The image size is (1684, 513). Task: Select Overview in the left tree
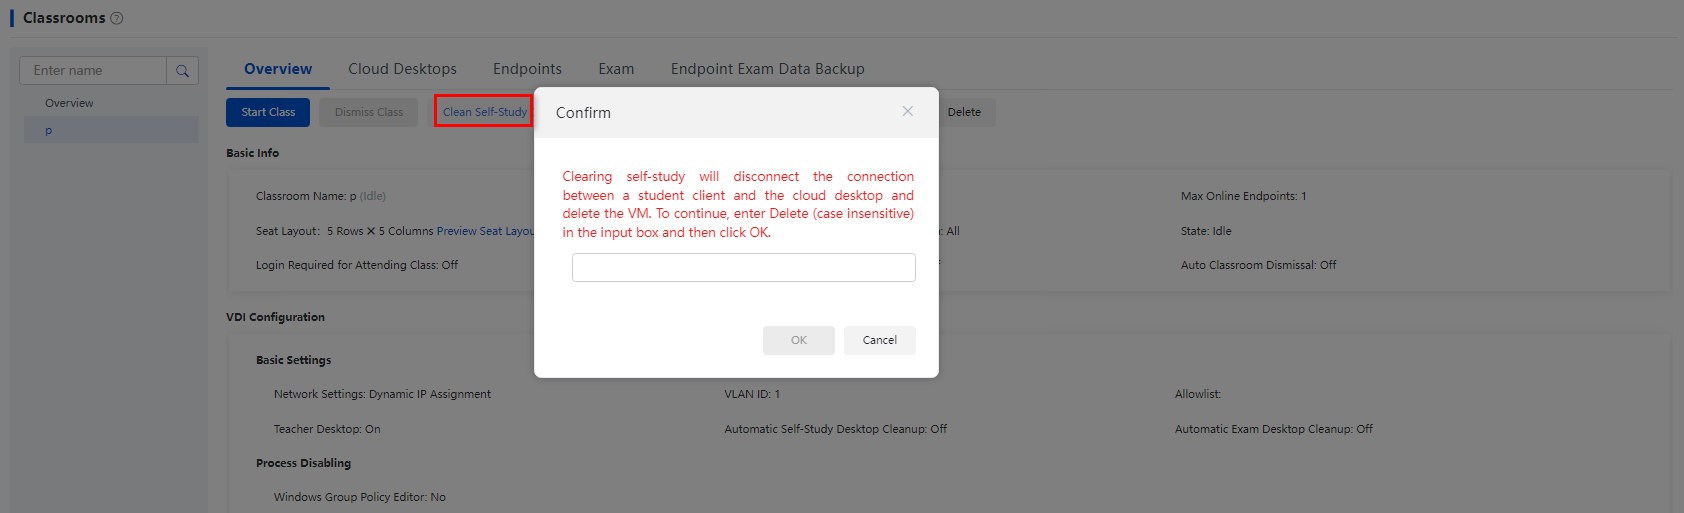[69, 103]
